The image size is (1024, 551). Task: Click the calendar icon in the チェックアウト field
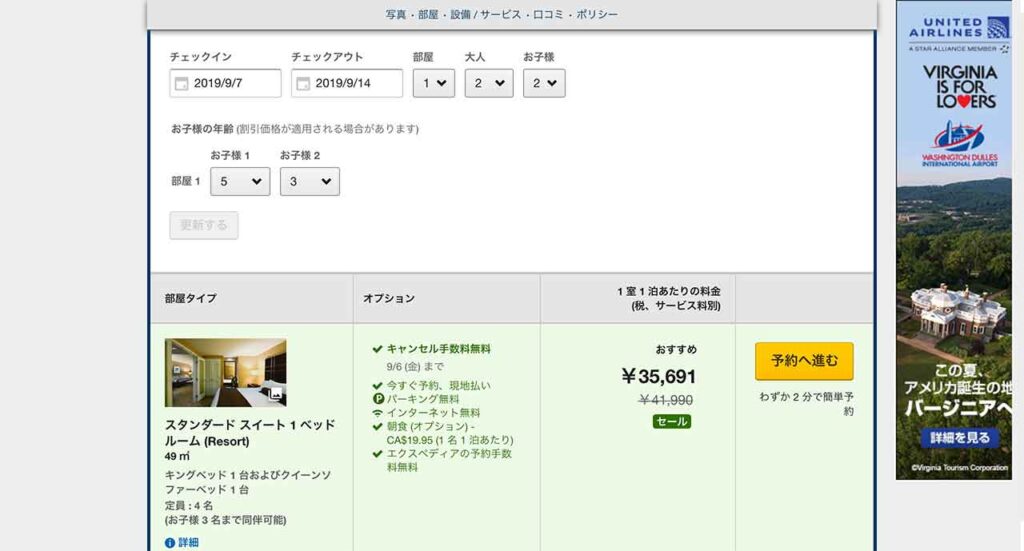coord(302,84)
